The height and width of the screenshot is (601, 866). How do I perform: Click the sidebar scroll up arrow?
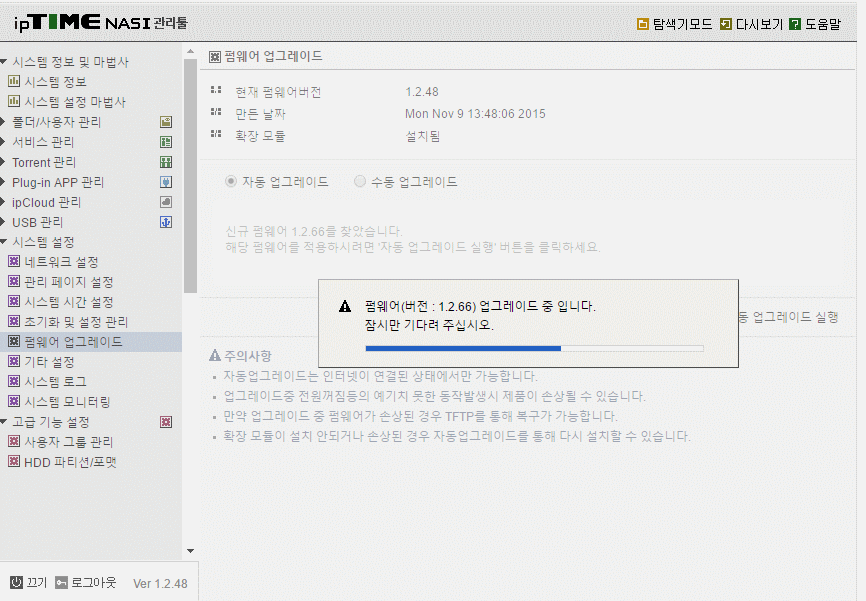(191, 51)
